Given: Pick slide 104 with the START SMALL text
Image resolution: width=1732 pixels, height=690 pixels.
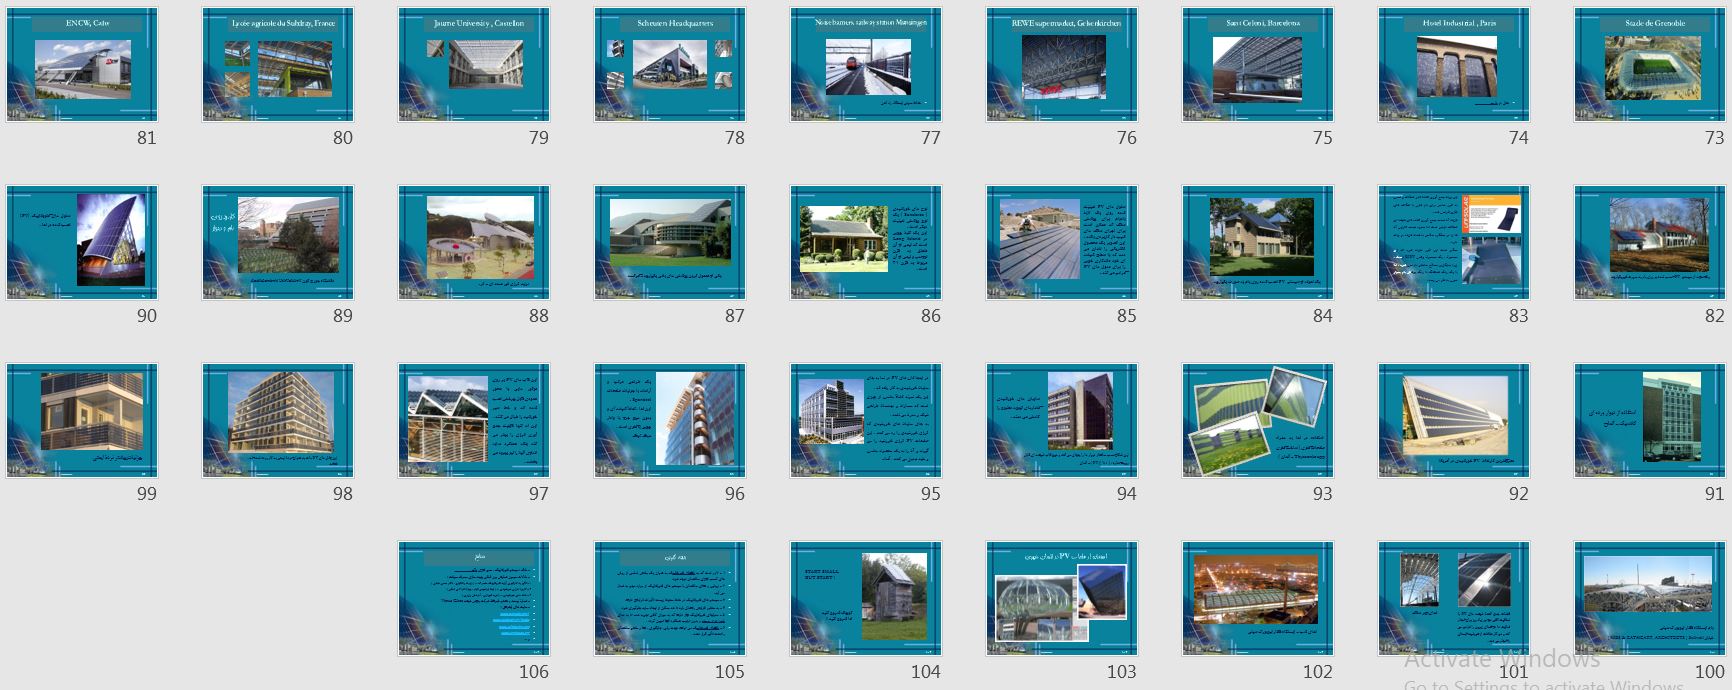Looking at the screenshot, I should [x=866, y=599].
